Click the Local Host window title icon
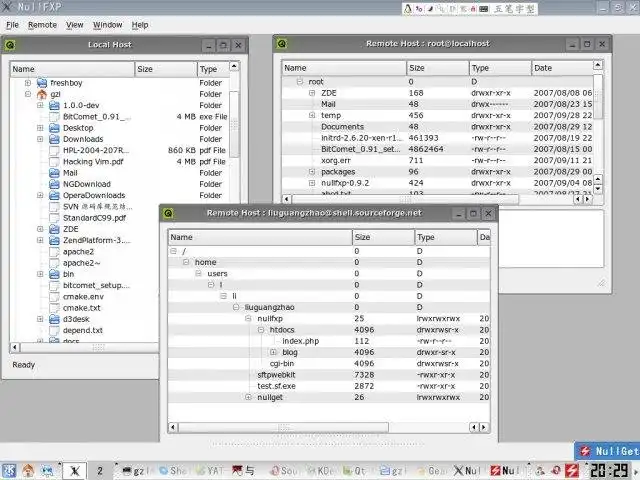Image resolution: width=640 pixels, height=480 pixels. pyautogui.click(x=10, y=44)
